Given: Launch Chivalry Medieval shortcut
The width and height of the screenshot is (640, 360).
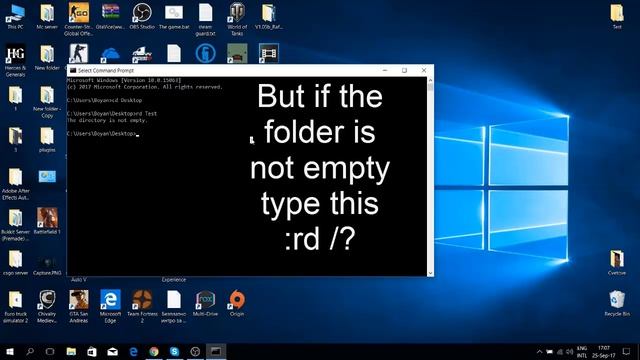Looking at the screenshot, I should click(x=47, y=307).
